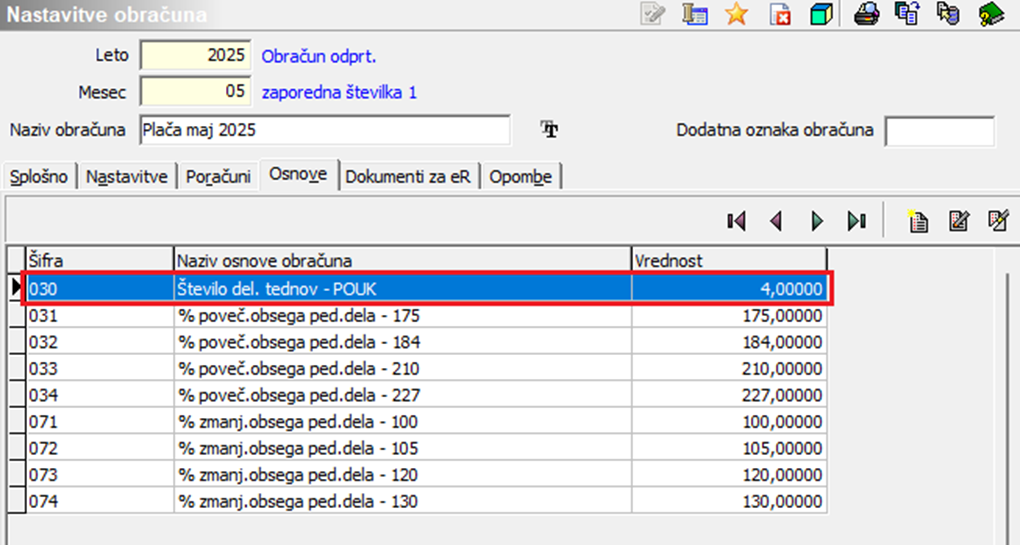Click the Naziv osnove obračuna column header
This screenshot has width=1020, height=545.
pyautogui.click(x=403, y=261)
